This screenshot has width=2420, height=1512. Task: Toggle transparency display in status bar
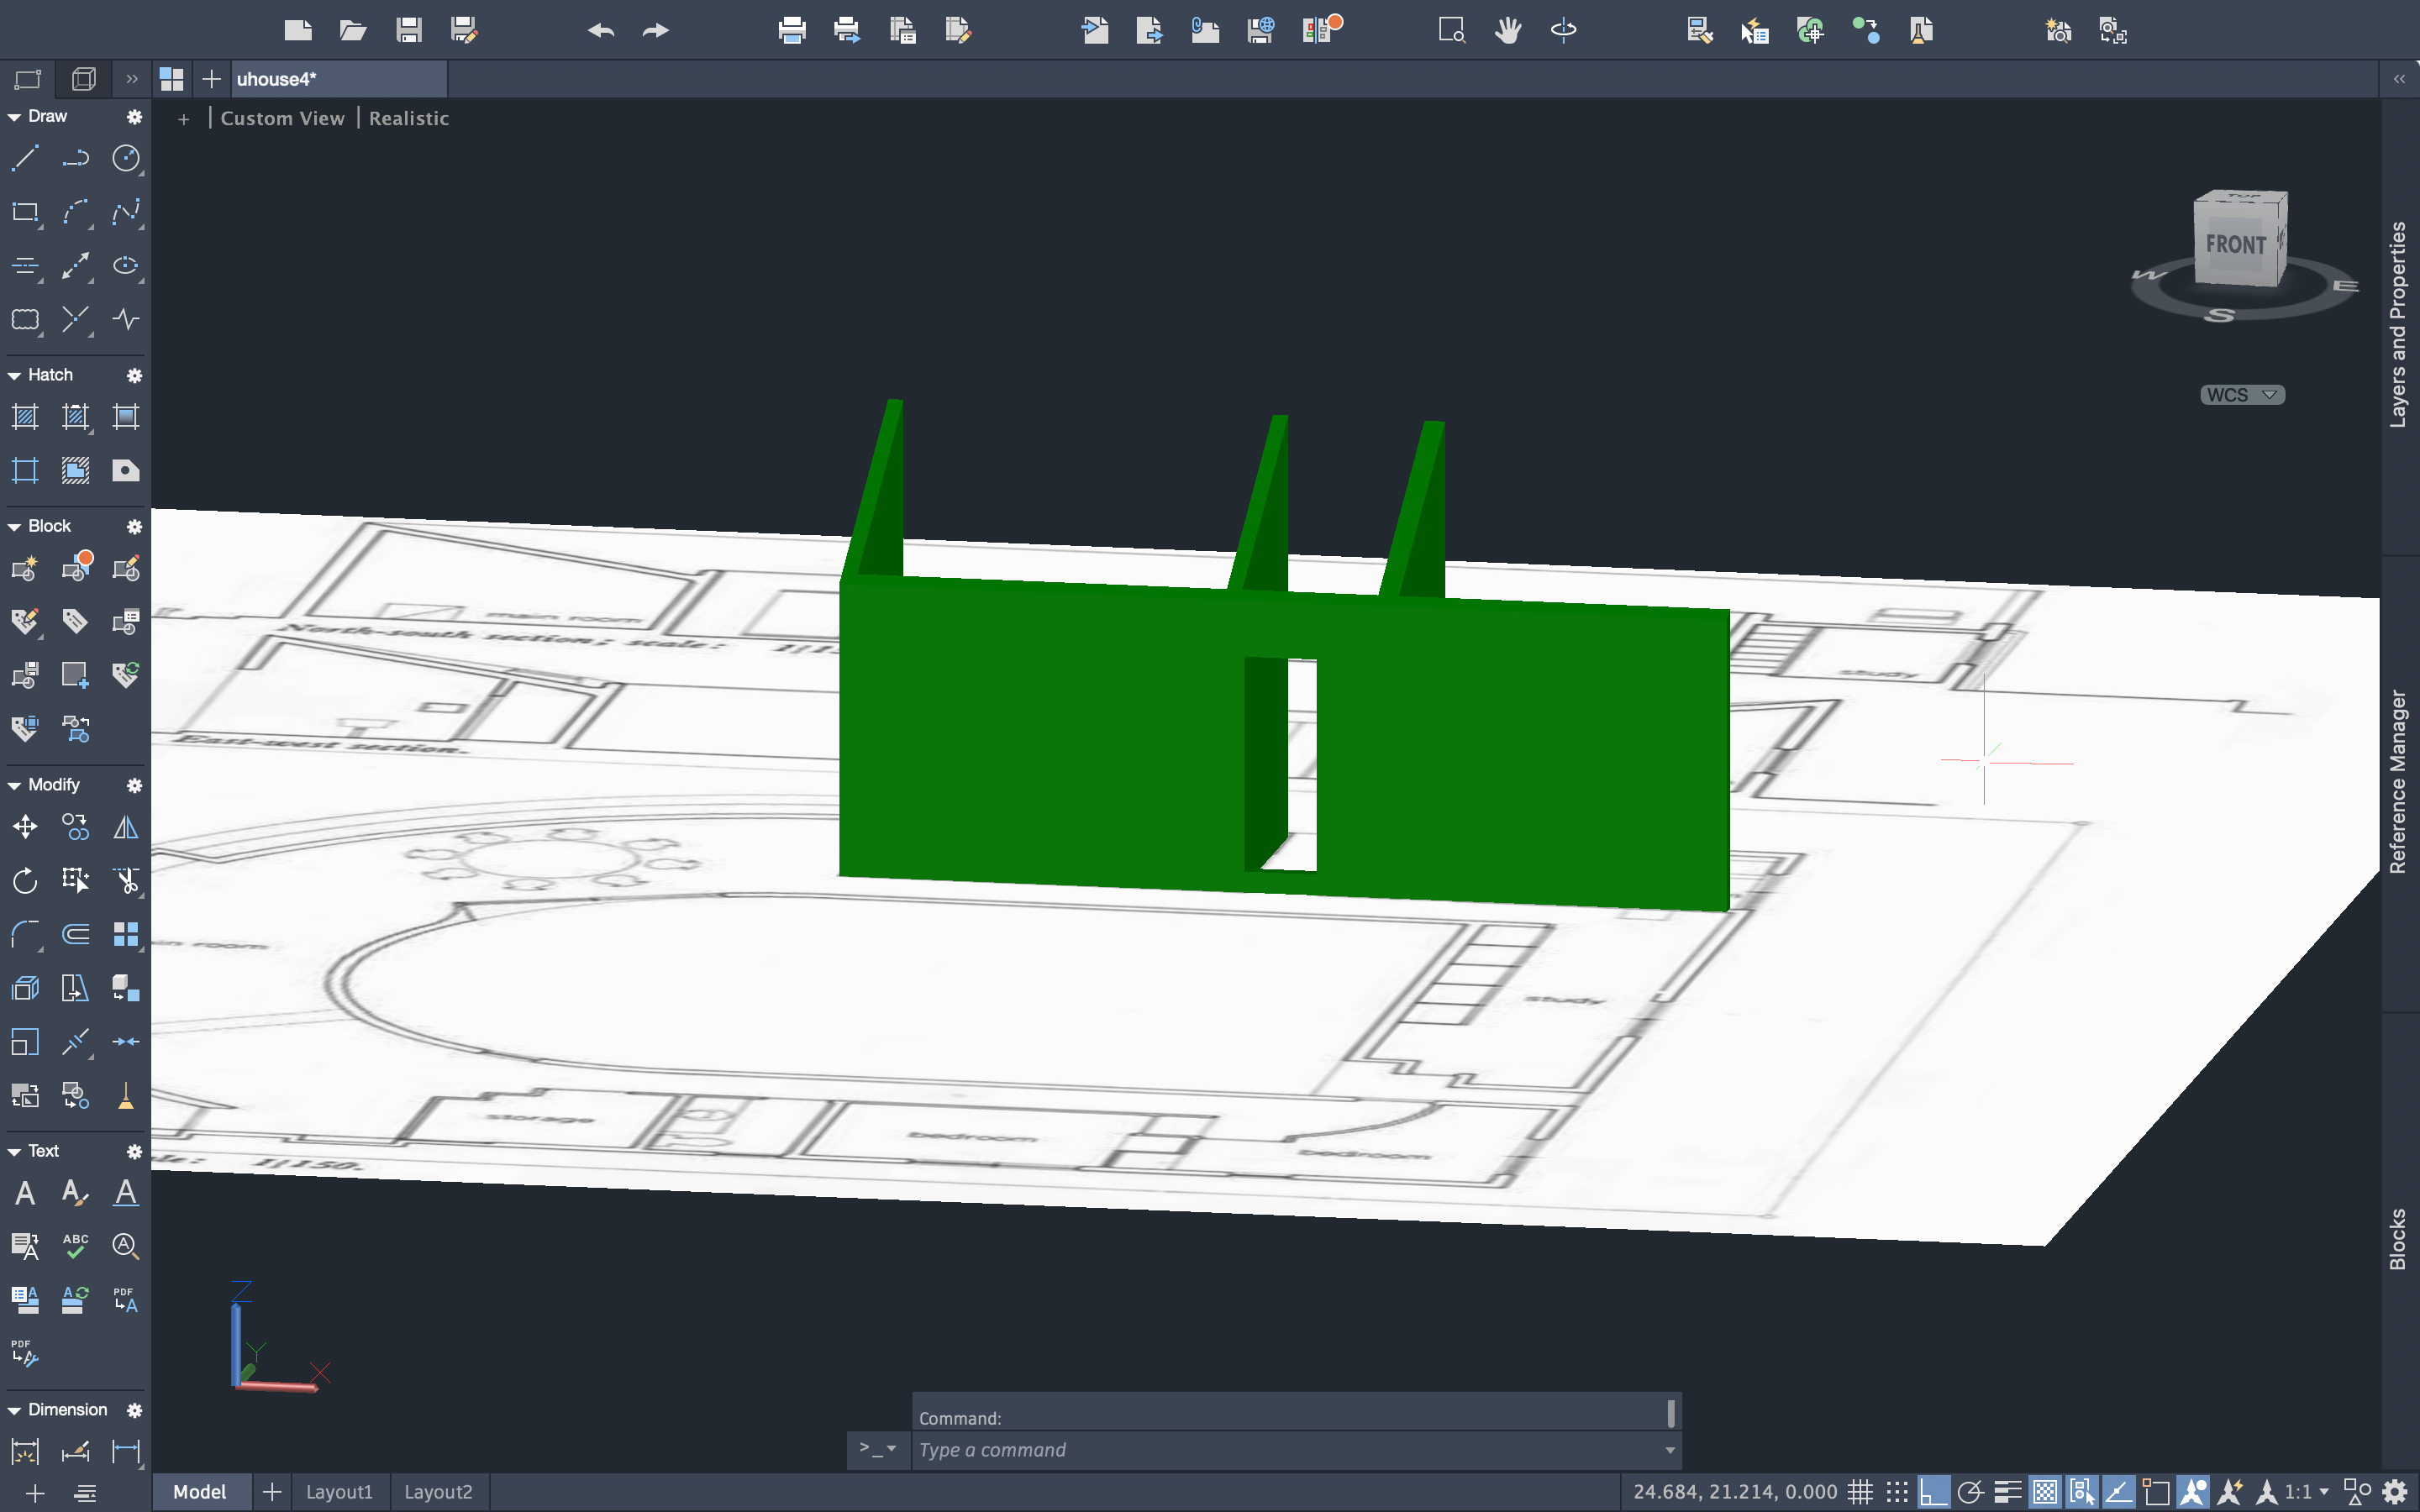click(x=2045, y=1492)
